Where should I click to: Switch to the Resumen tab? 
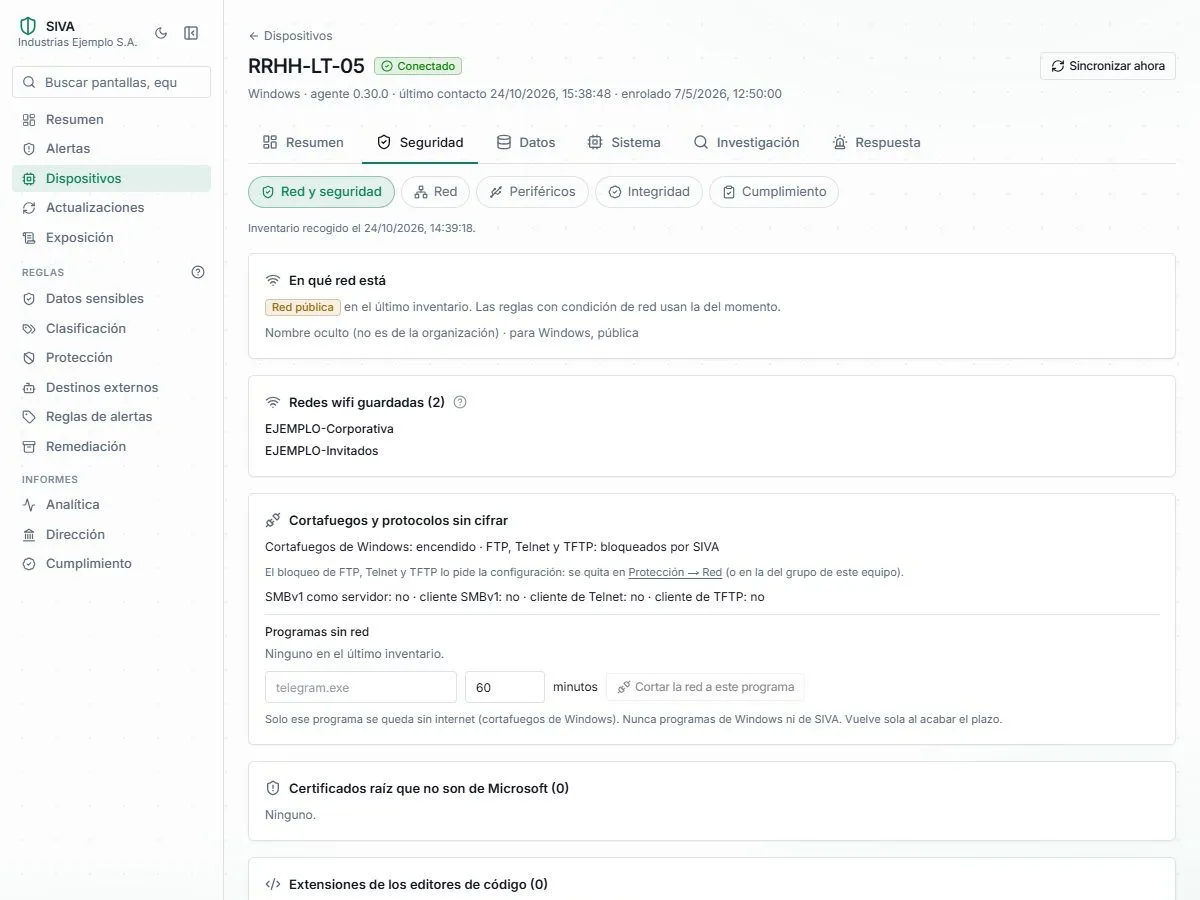(303, 142)
